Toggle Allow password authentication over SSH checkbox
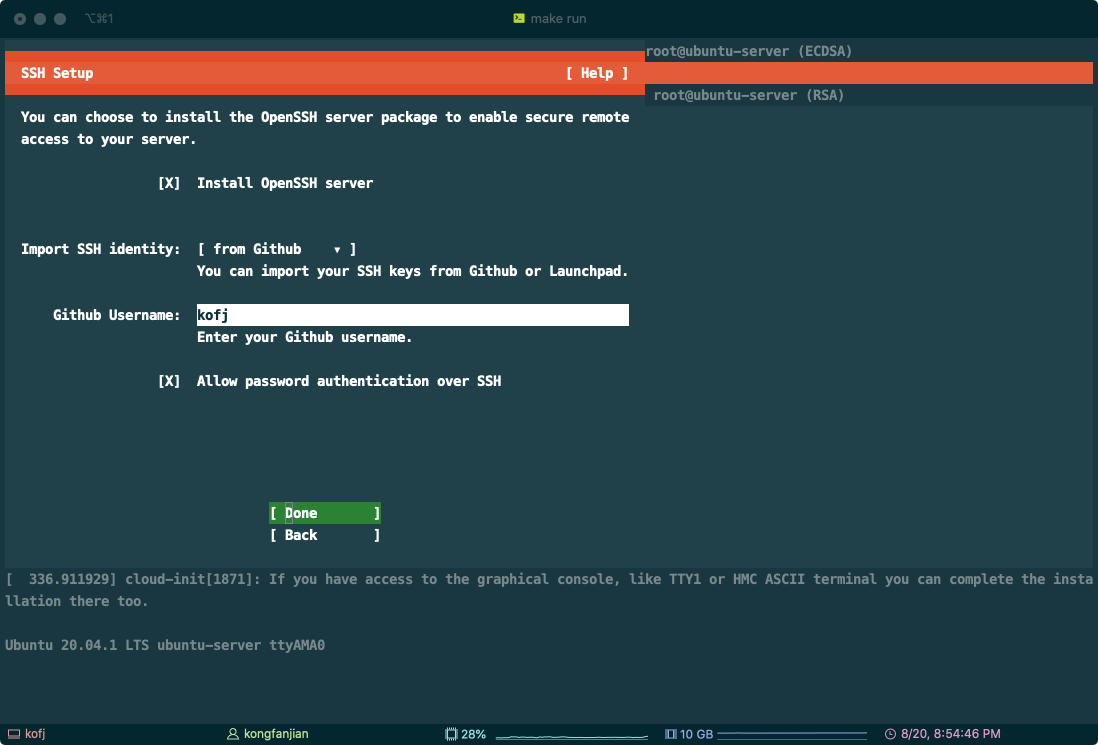The width and height of the screenshot is (1098, 745). tap(169, 381)
